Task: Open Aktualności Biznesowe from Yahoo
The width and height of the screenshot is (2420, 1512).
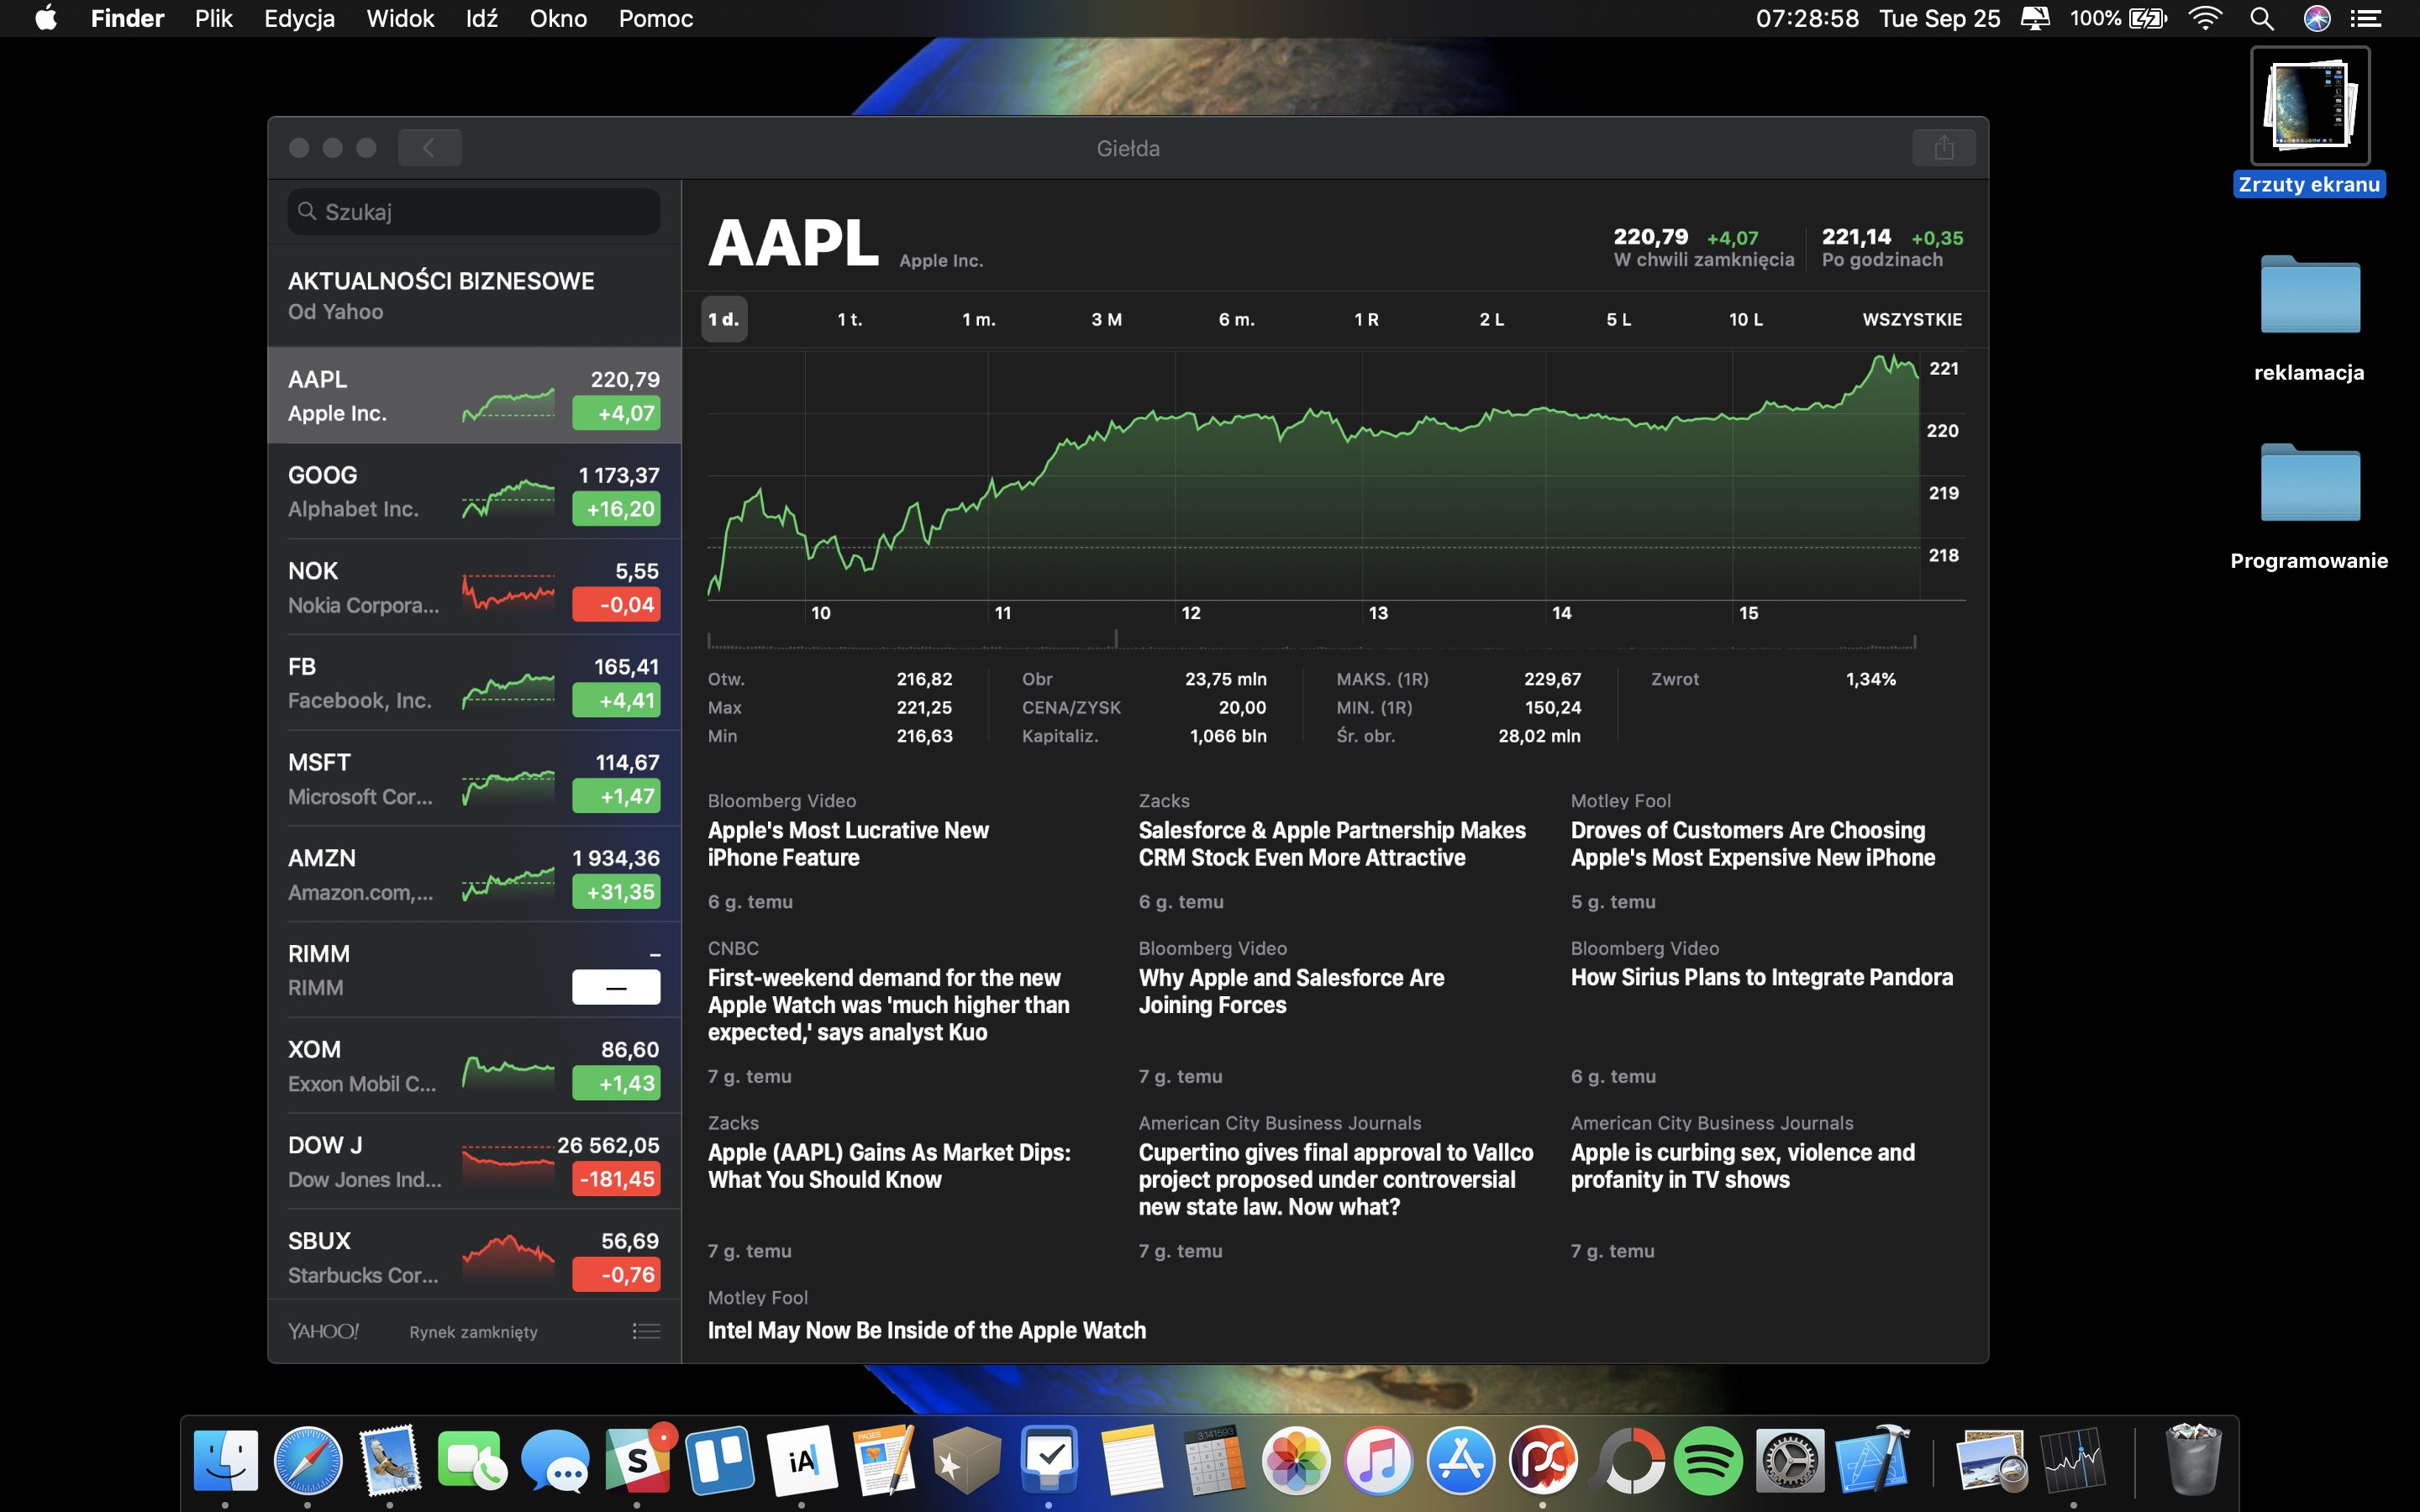Action: [474, 295]
